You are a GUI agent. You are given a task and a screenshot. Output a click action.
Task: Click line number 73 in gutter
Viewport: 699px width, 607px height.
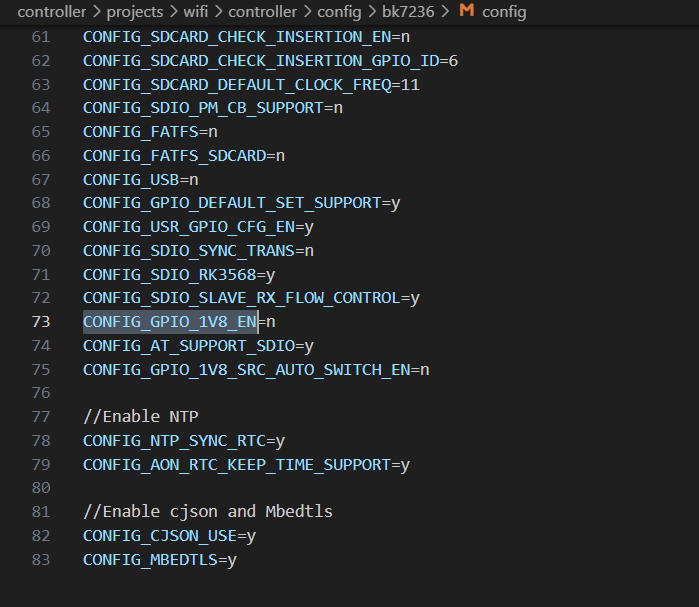[x=41, y=321]
